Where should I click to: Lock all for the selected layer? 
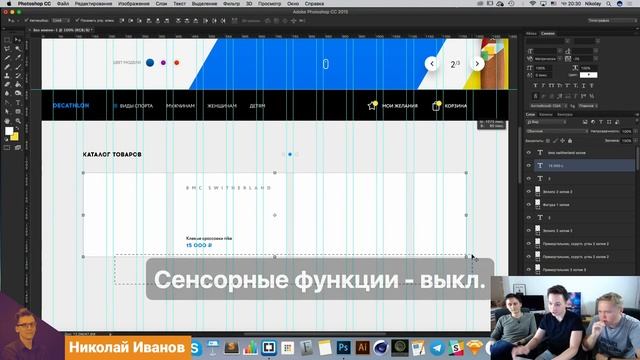[x=570, y=140]
